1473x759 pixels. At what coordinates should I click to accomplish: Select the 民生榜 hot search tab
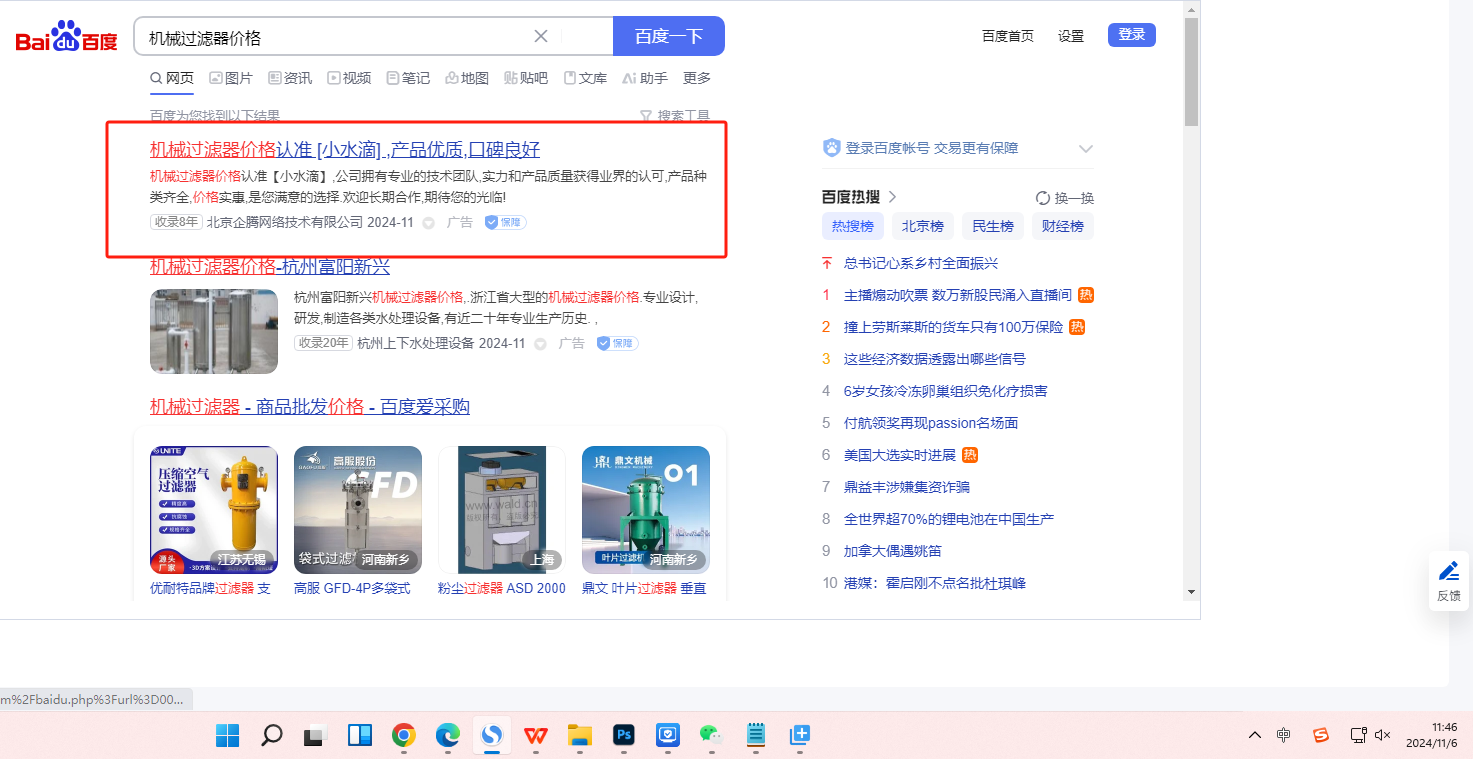993,226
